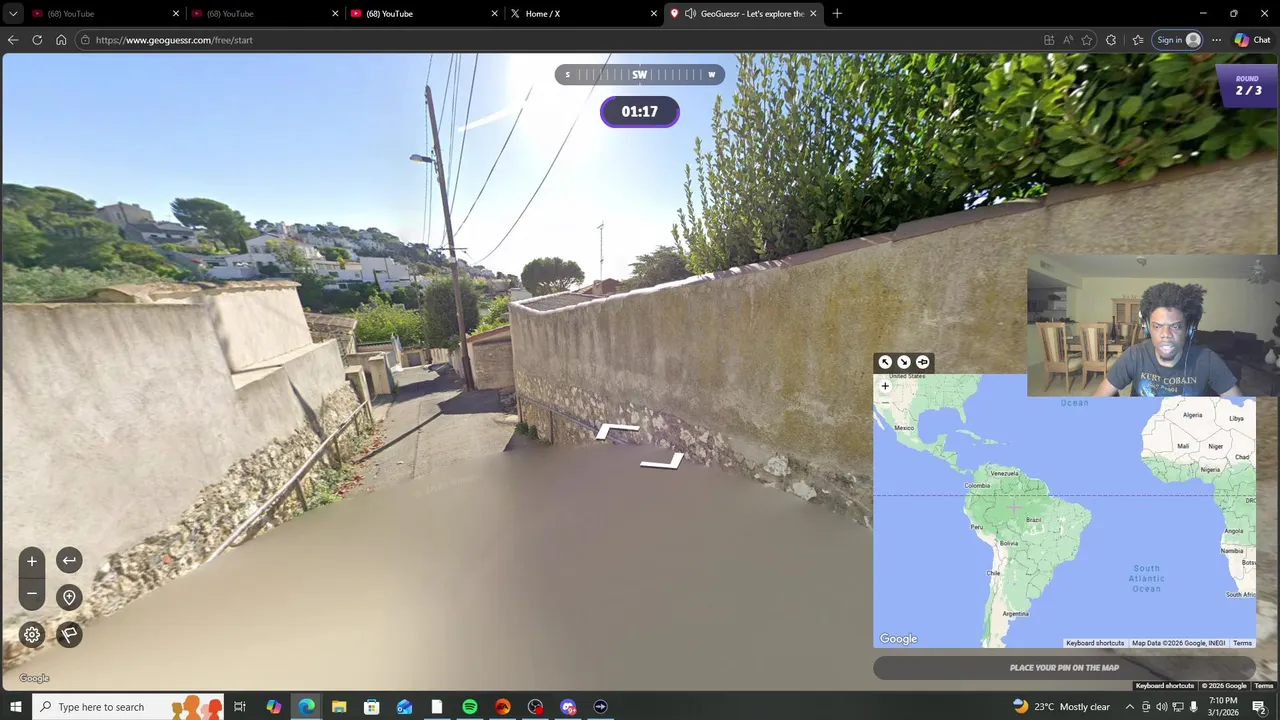Open the split screen icon in the address bar
The image size is (1280, 720).
pos(1049,40)
